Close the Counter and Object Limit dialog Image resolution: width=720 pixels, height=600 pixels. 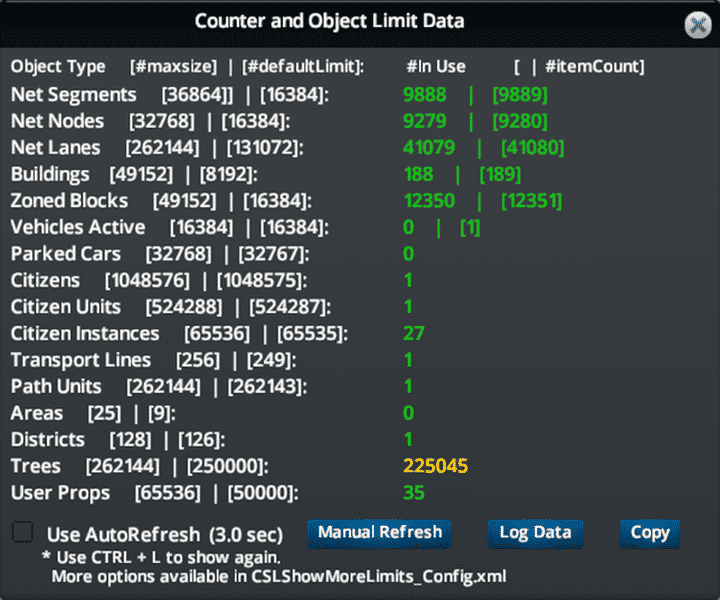coord(698,25)
